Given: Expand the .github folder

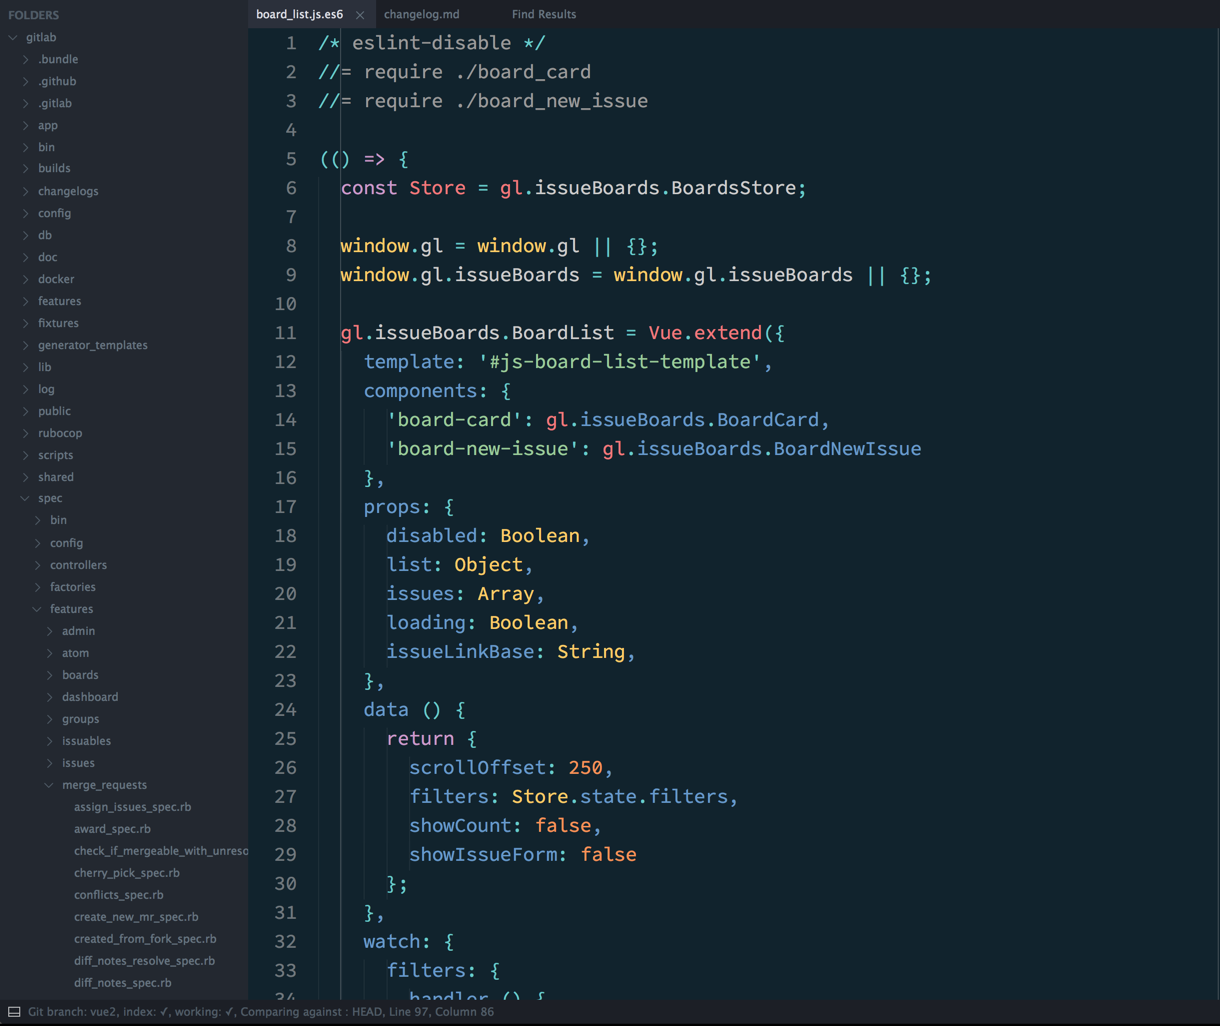Looking at the screenshot, I should (26, 82).
